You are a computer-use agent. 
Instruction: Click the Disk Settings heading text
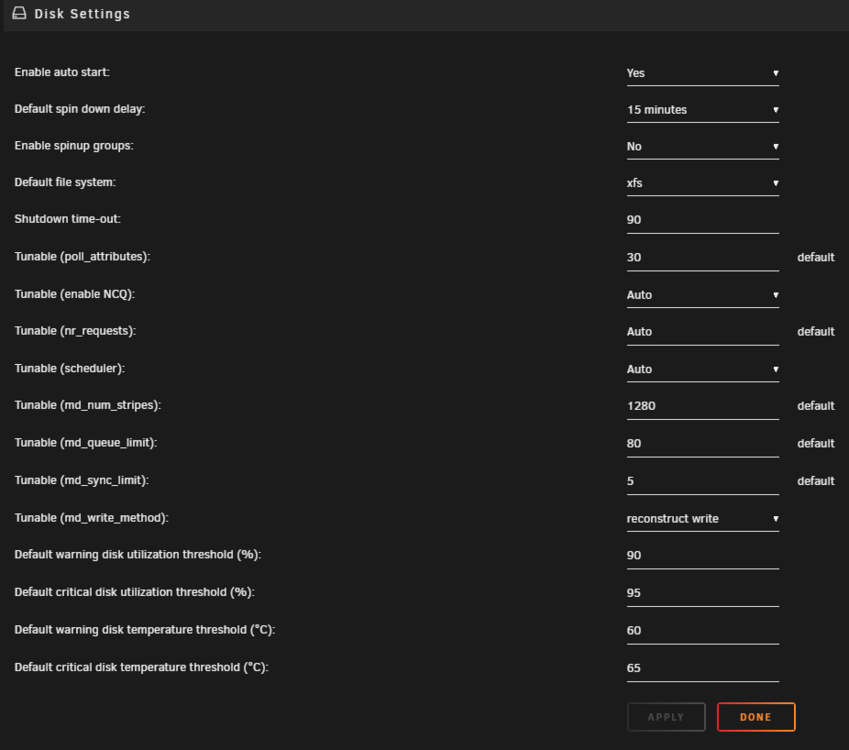[82, 14]
